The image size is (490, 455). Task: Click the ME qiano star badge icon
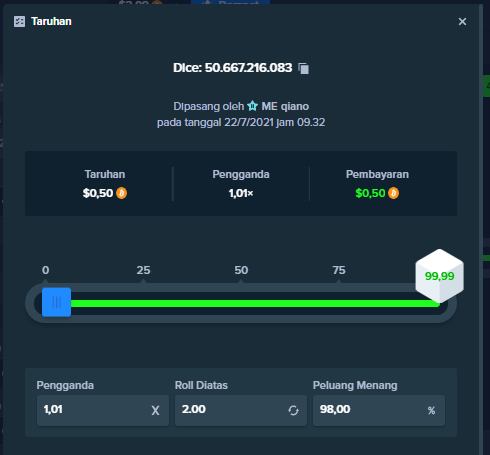point(252,106)
